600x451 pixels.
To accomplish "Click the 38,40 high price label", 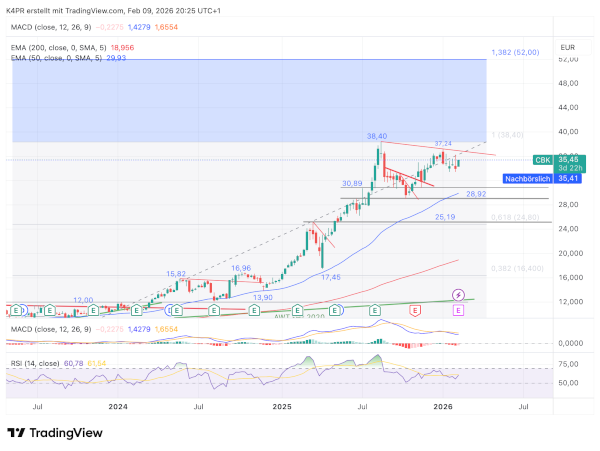I will pyautogui.click(x=377, y=136).
